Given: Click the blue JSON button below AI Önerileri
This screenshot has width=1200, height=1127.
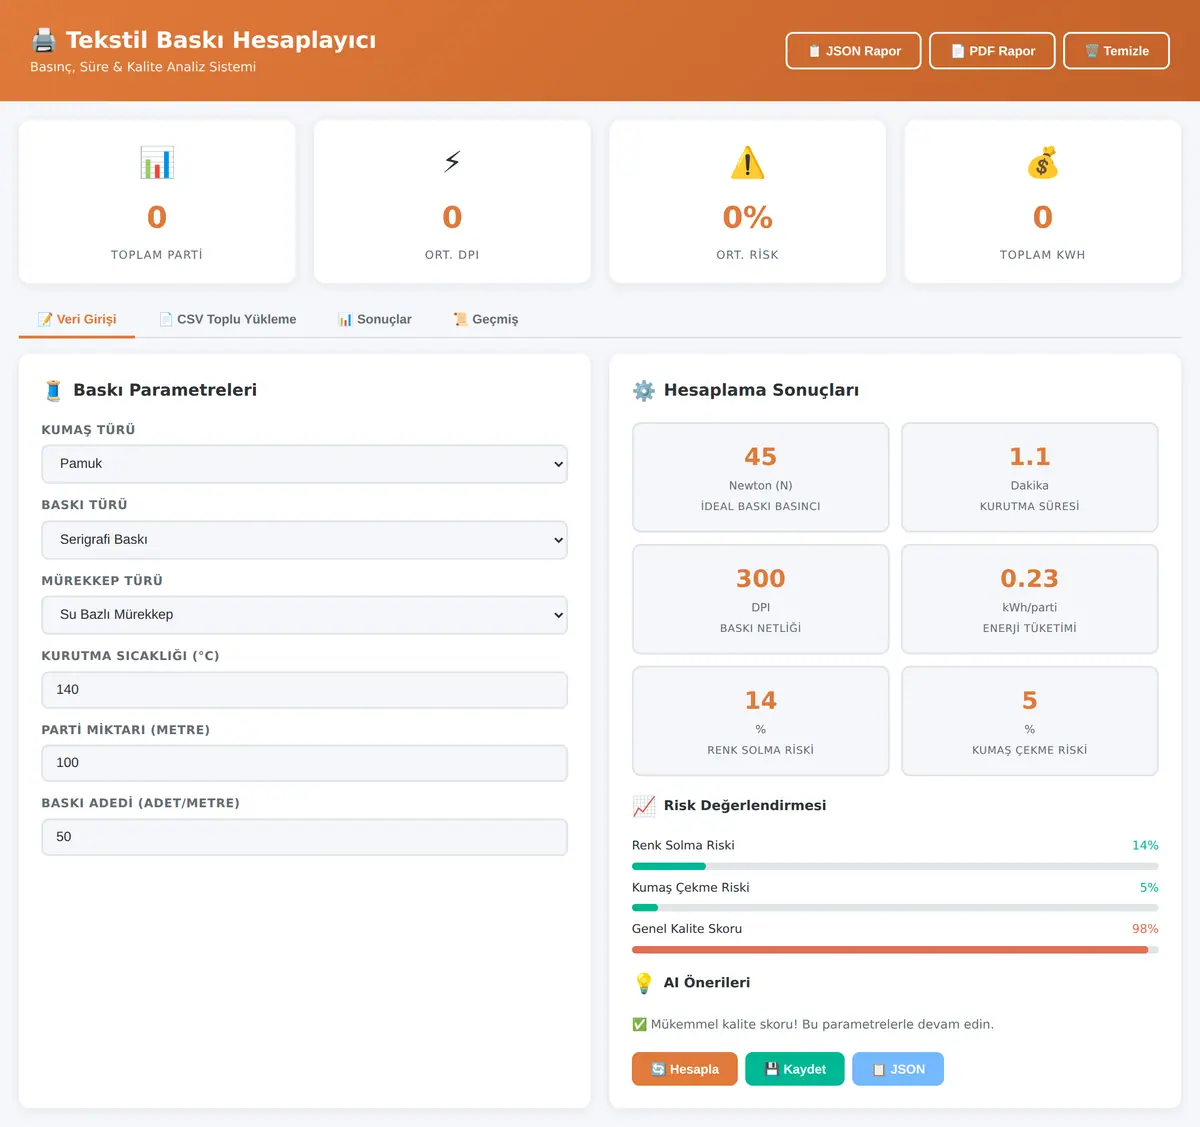Looking at the screenshot, I should point(898,1069).
